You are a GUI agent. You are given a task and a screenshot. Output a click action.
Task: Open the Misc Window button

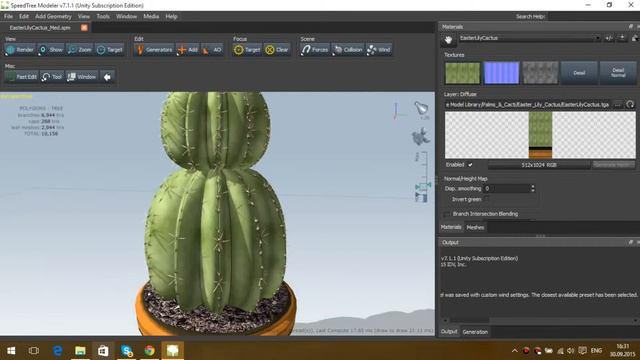point(81,77)
